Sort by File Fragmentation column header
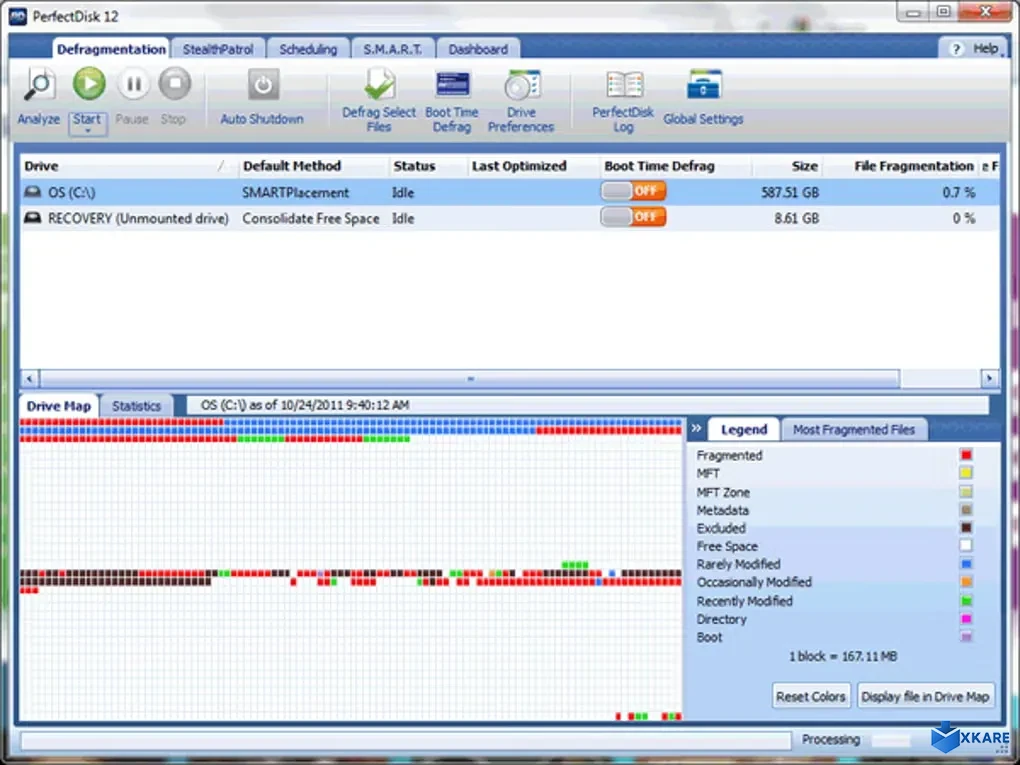Viewport: 1020px width, 765px height. point(900,166)
